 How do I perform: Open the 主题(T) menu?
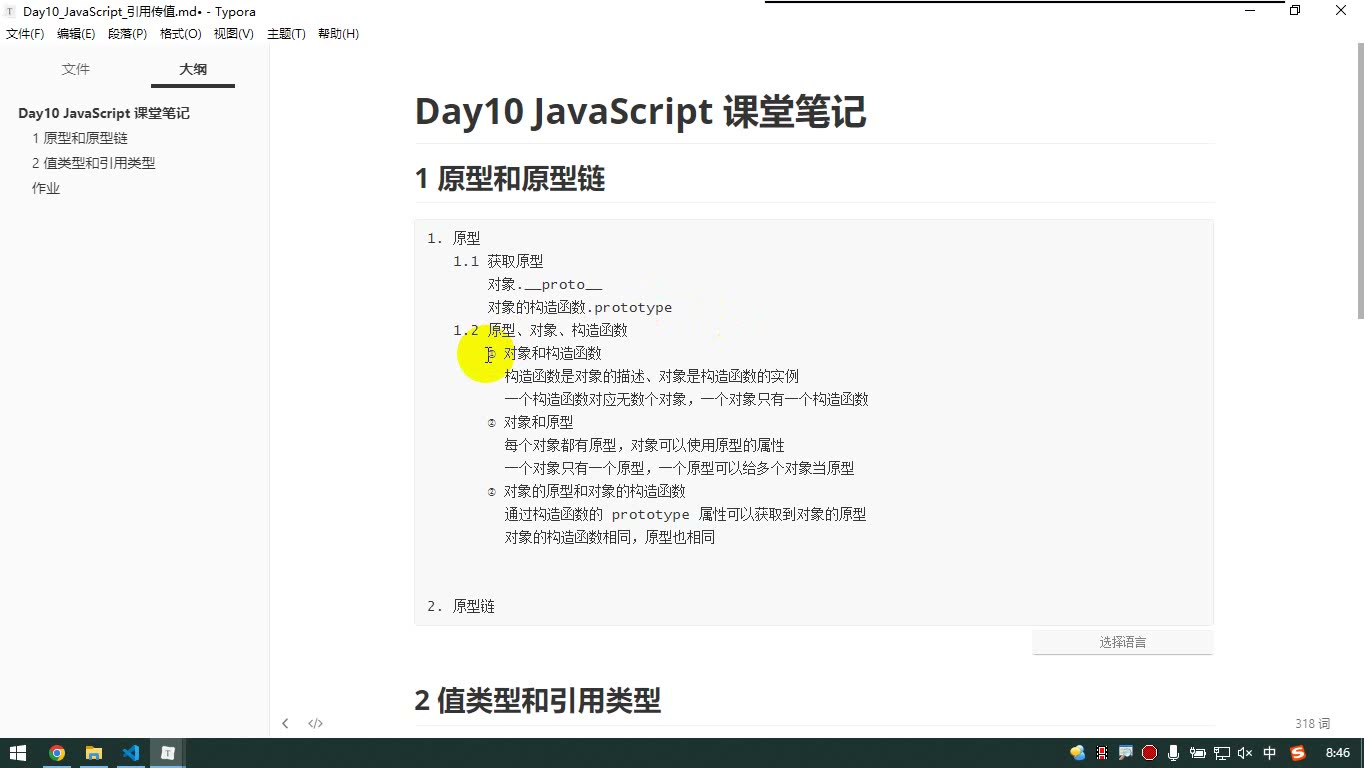pyautogui.click(x=286, y=34)
